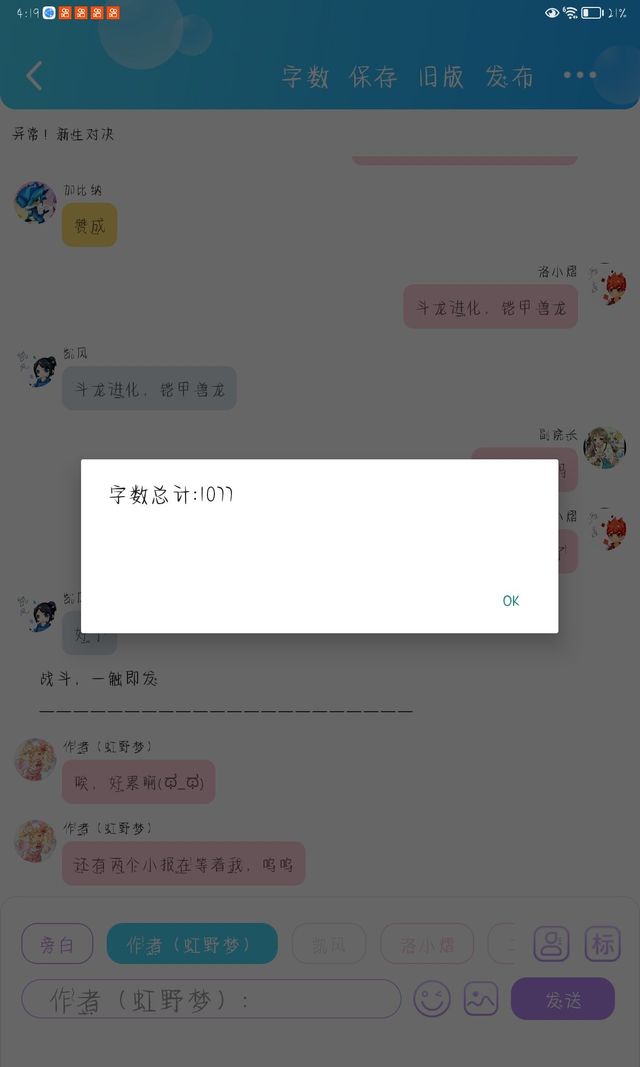This screenshot has height=1067, width=640.
Task: Open 字数 word count in header
Action: tap(305, 77)
